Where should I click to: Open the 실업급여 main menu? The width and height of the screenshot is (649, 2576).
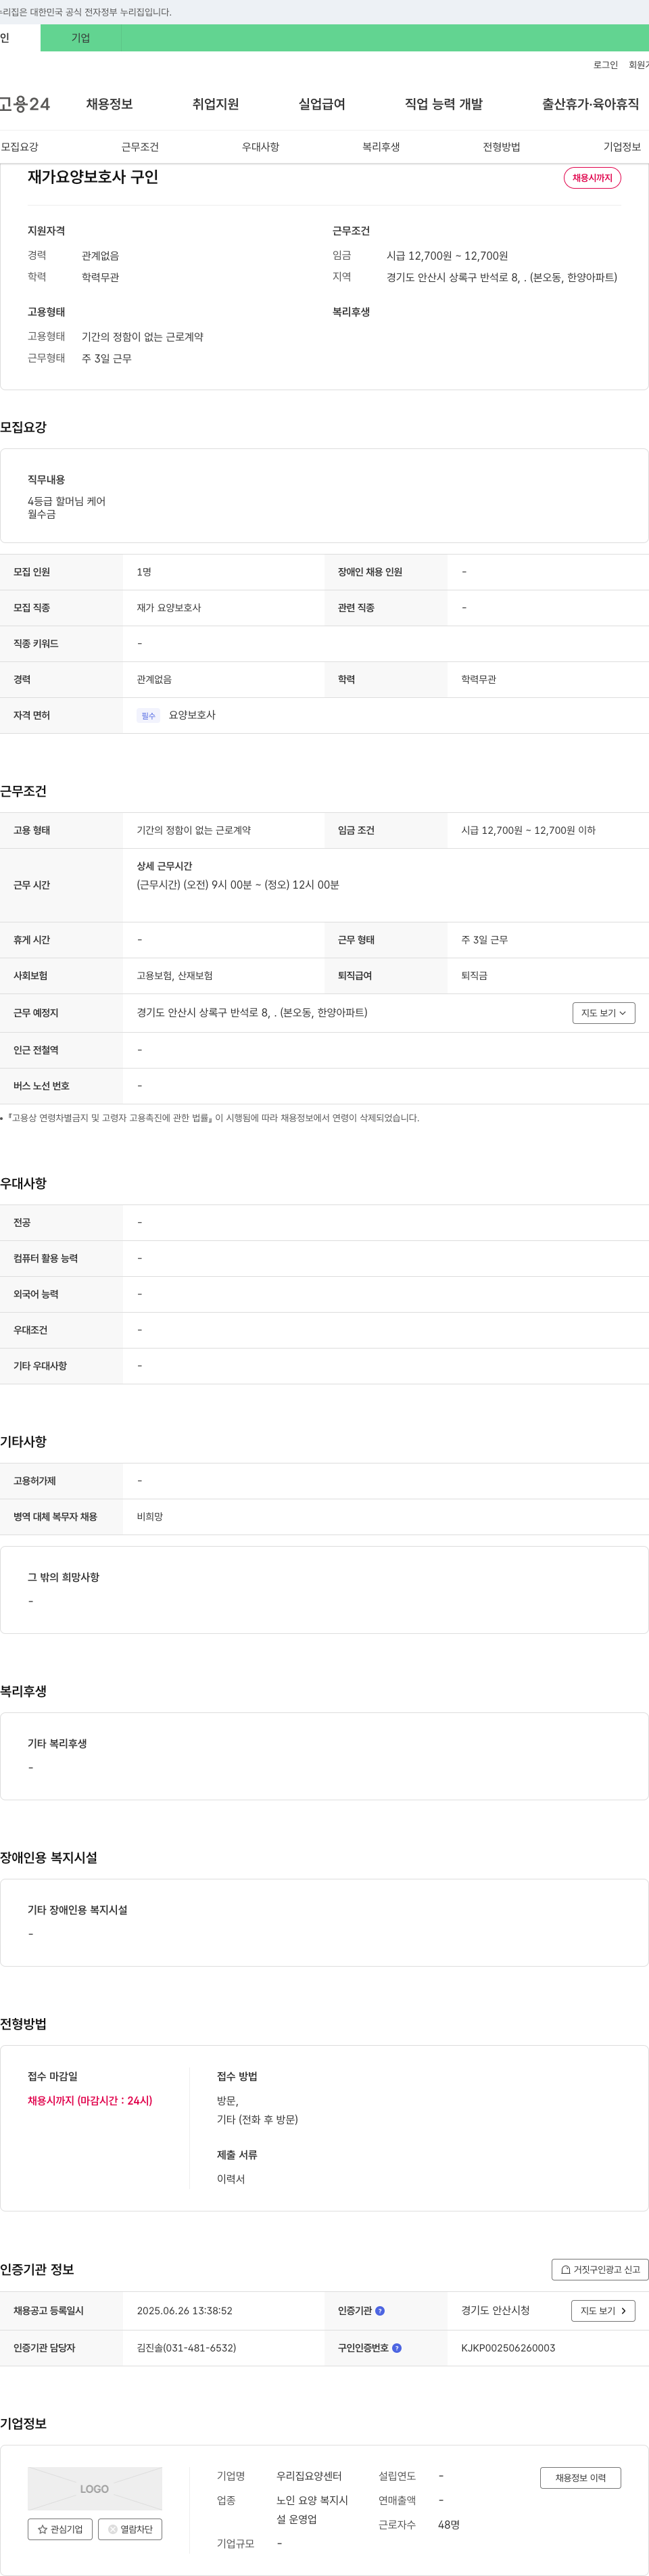(322, 104)
